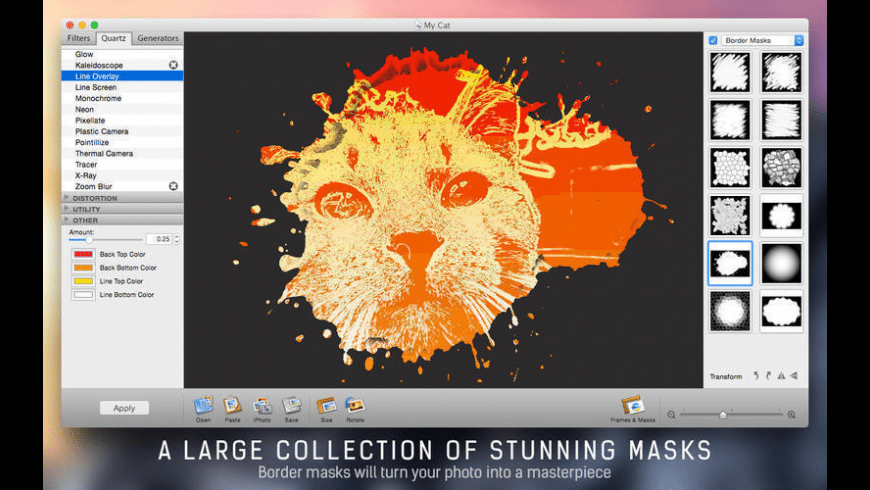Switch to the Generators tab

(158, 38)
